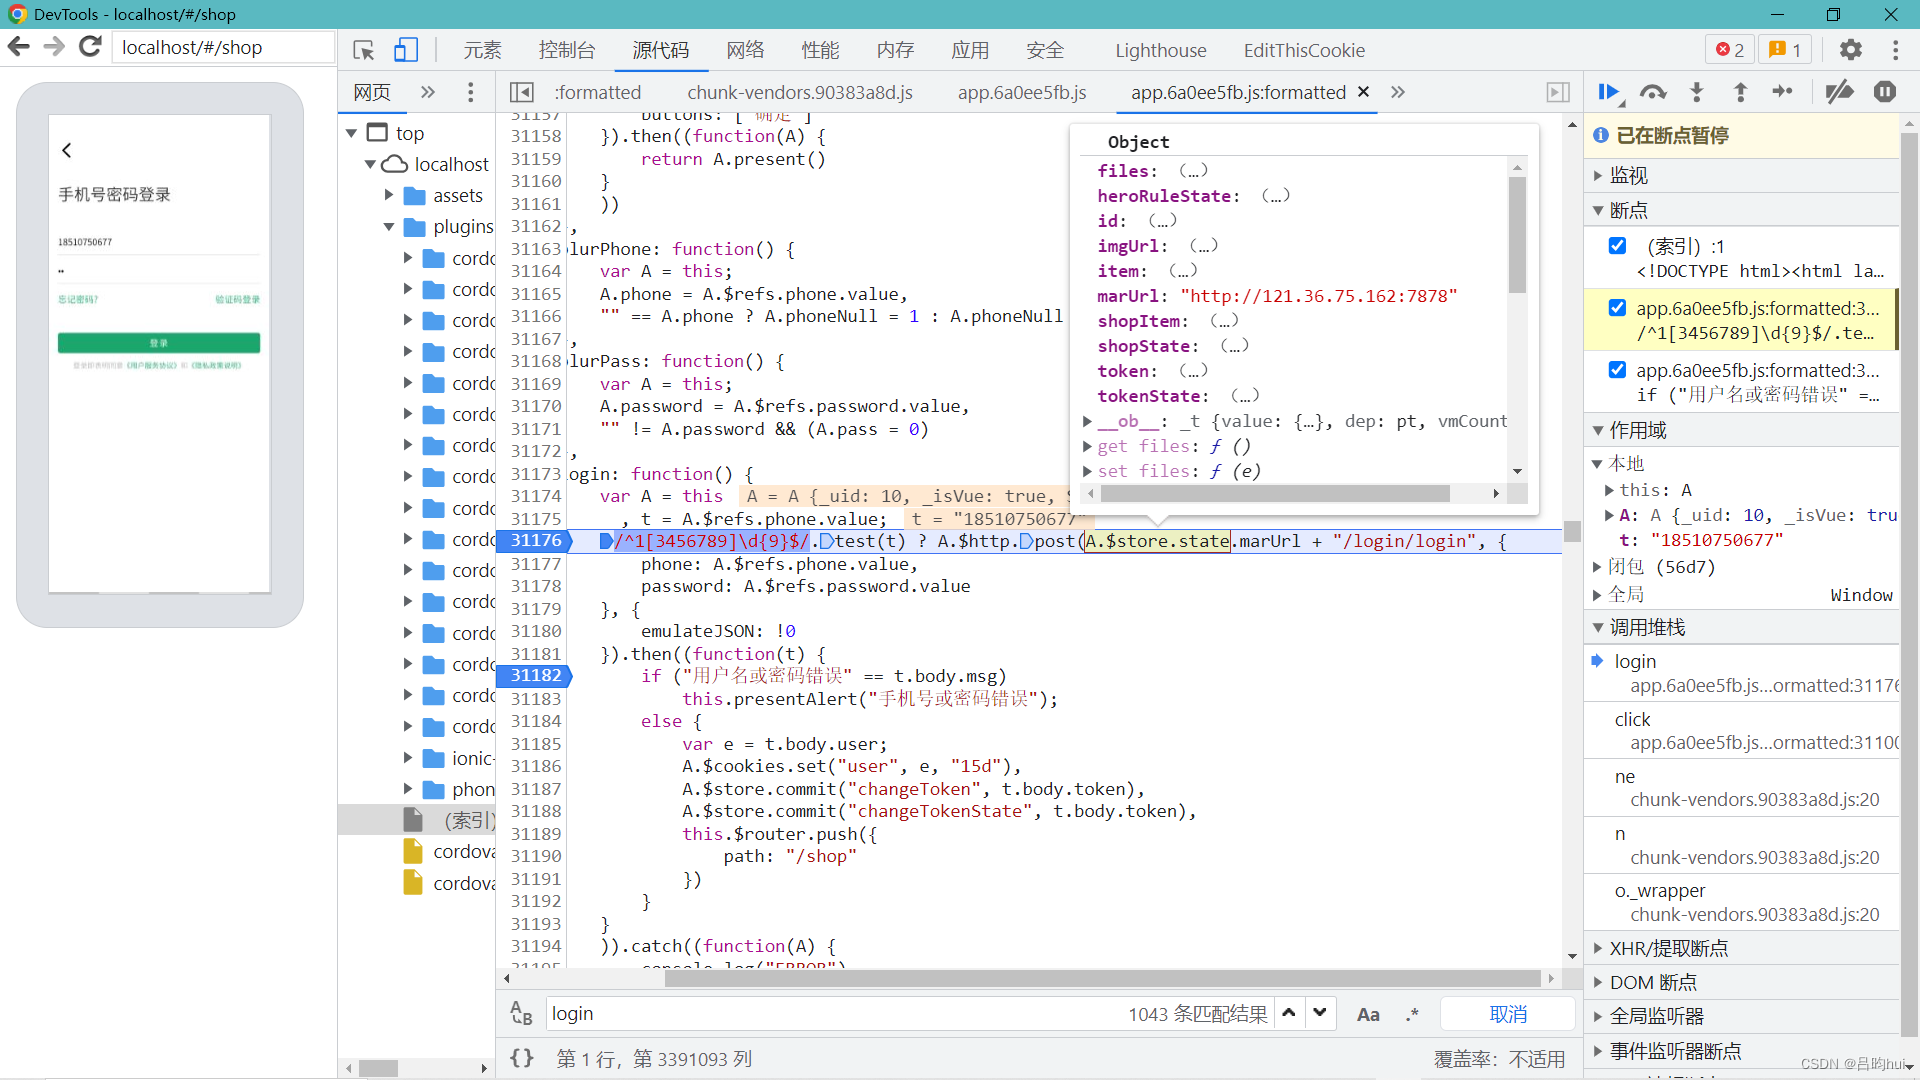Image resolution: width=1920 pixels, height=1080 pixels.
Task: Click the single Step arrow icon
Action: (x=1783, y=92)
